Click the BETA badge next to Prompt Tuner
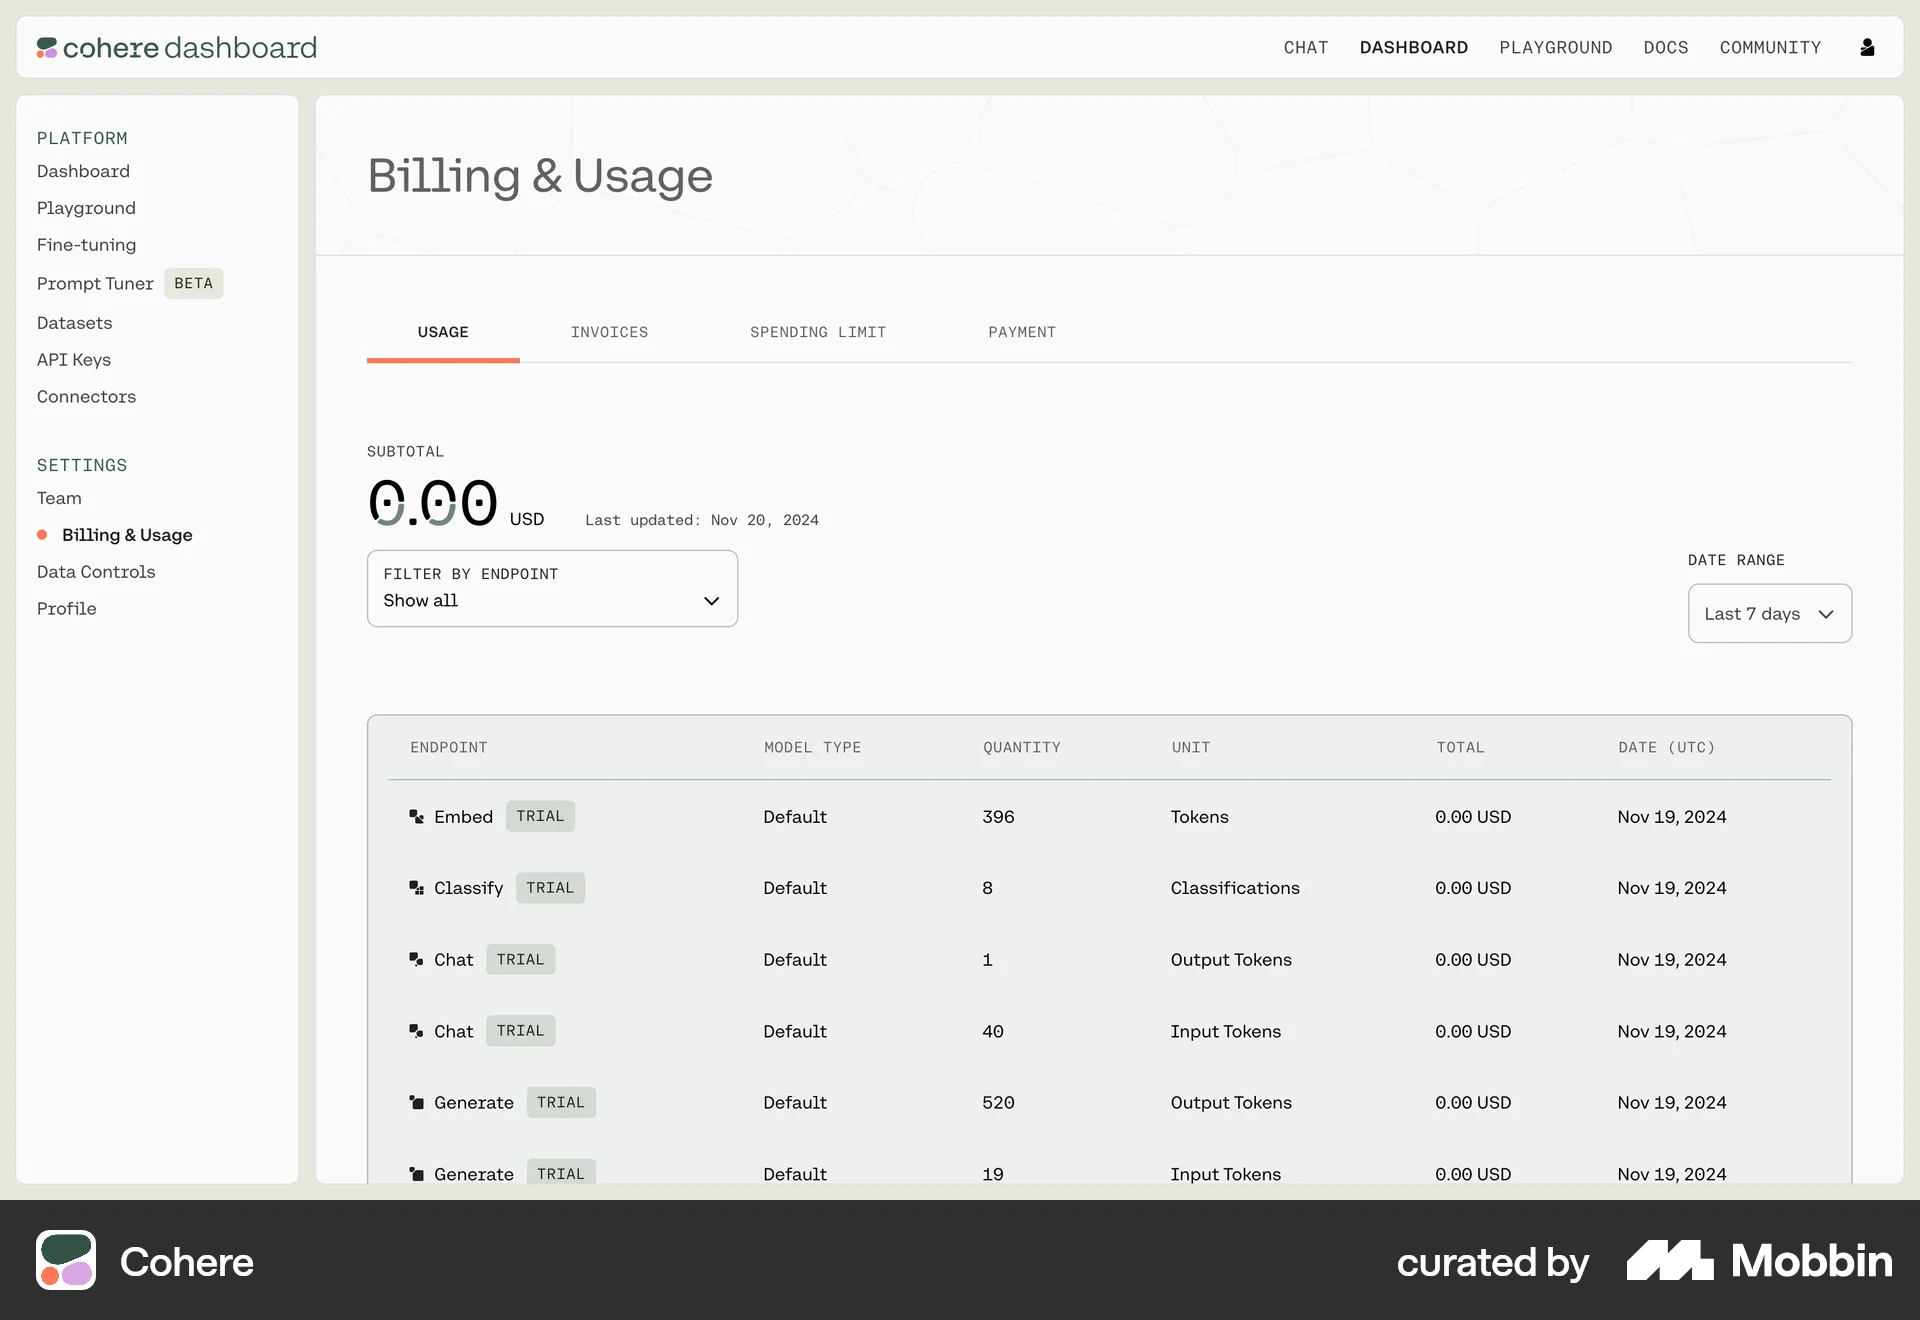 point(193,283)
